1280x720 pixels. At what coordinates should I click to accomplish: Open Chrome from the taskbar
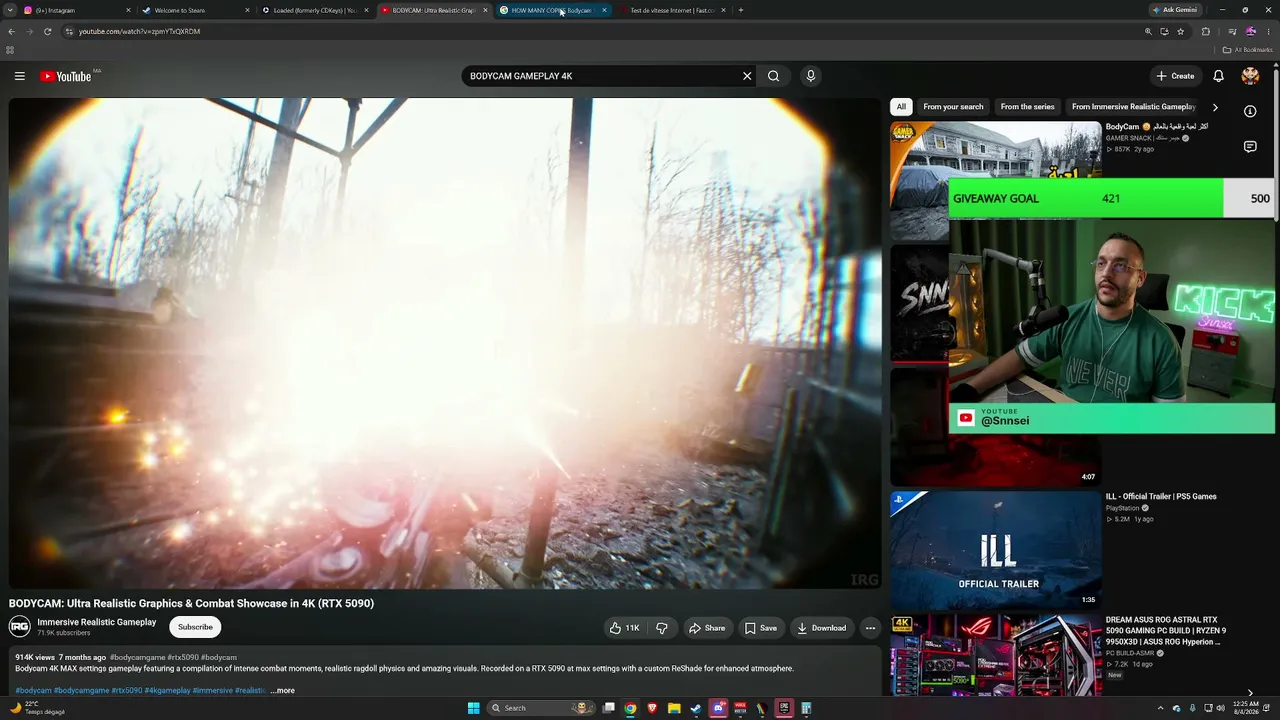click(630, 708)
